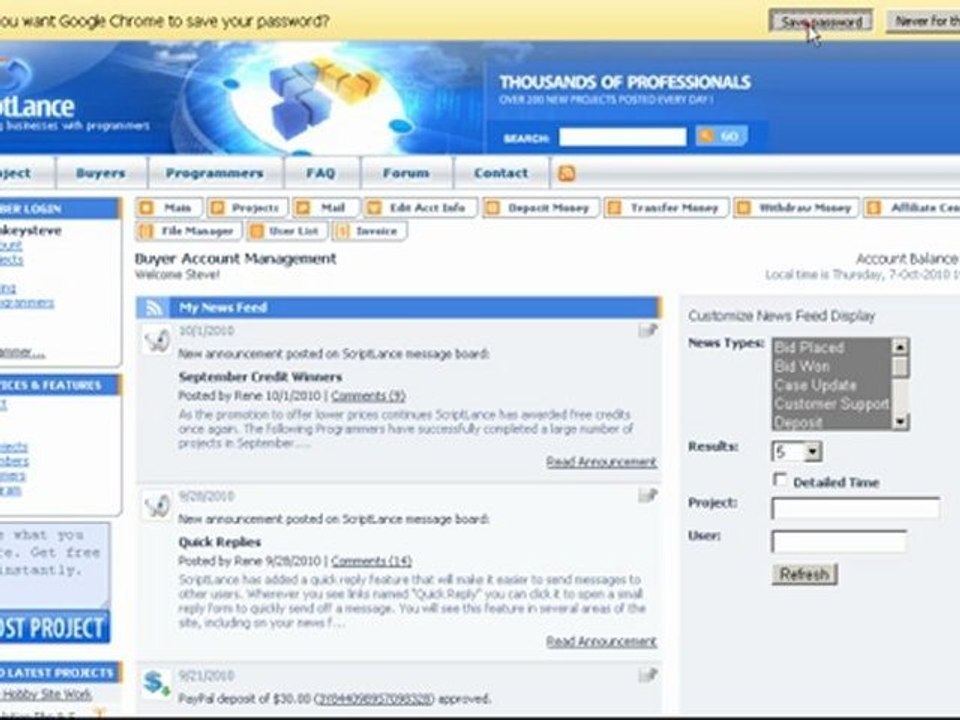Toggle the Detailed Time checkbox
The image size is (960, 720).
(x=780, y=480)
